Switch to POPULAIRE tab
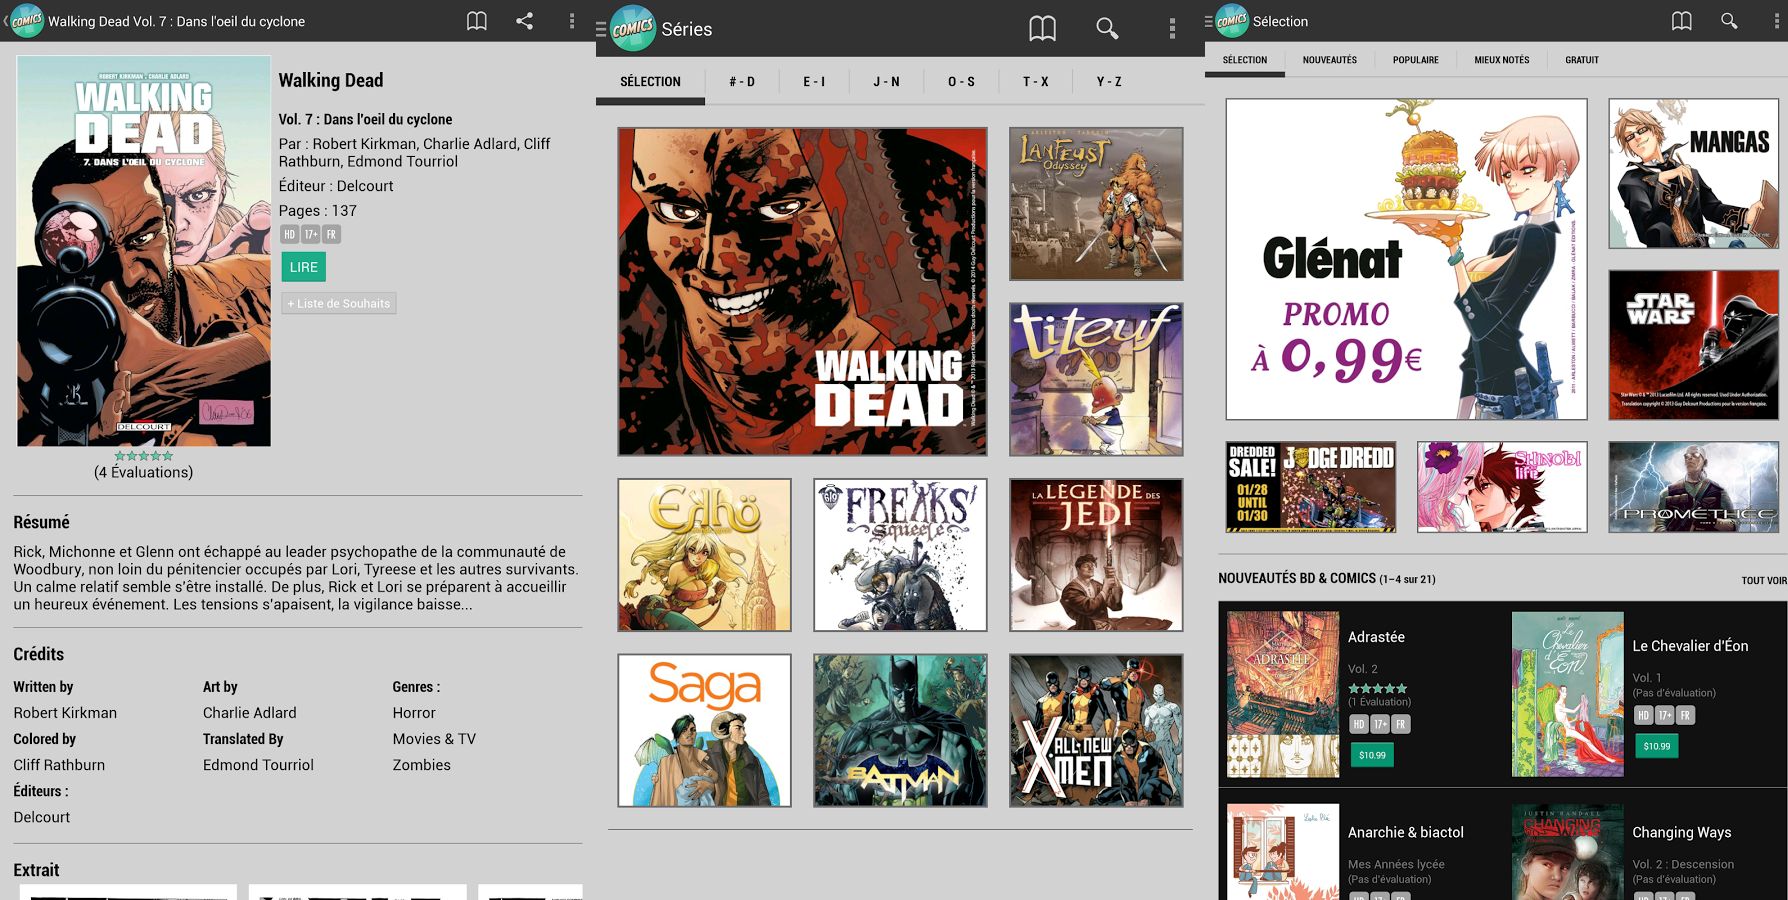This screenshot has height=900, width=1788. point(1416,60)
